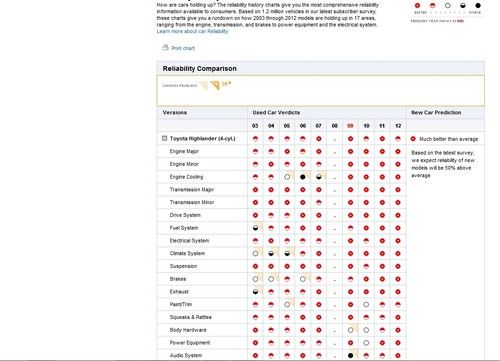Click Body Hardware 09 open rating circle

click(350, 330)
